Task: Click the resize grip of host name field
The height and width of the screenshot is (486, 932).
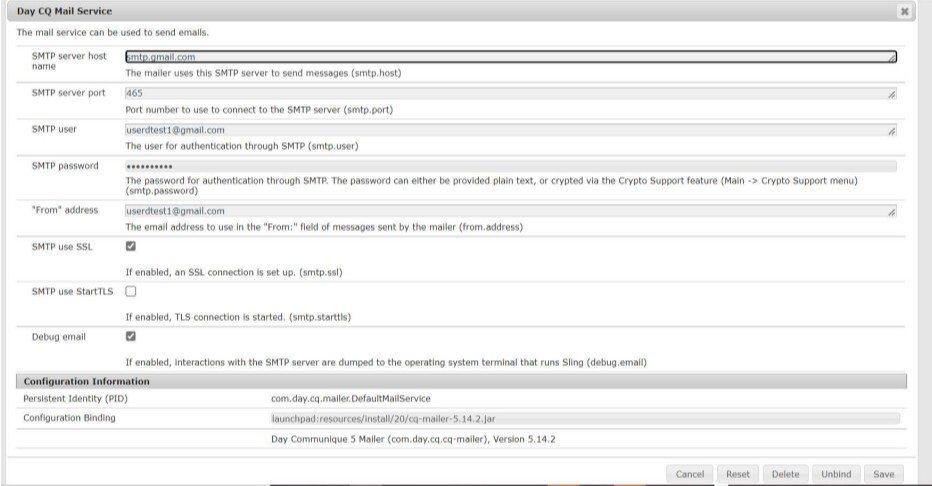Action: click(x=892, y=58)
